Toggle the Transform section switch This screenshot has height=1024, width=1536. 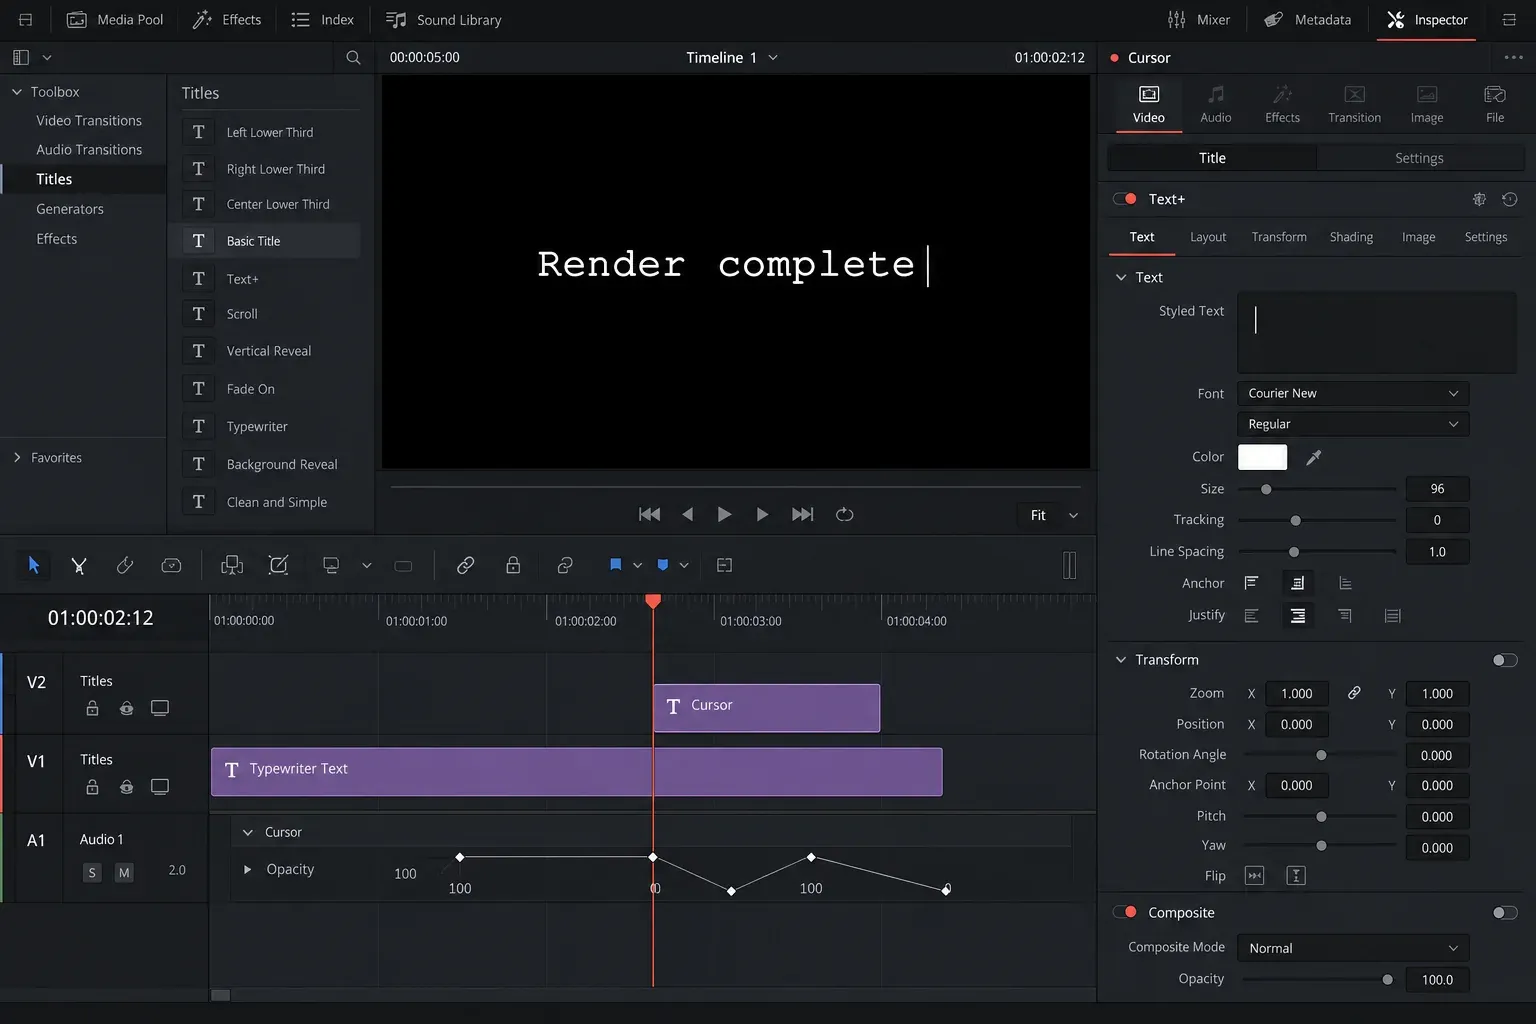(x=1505, y=660)
